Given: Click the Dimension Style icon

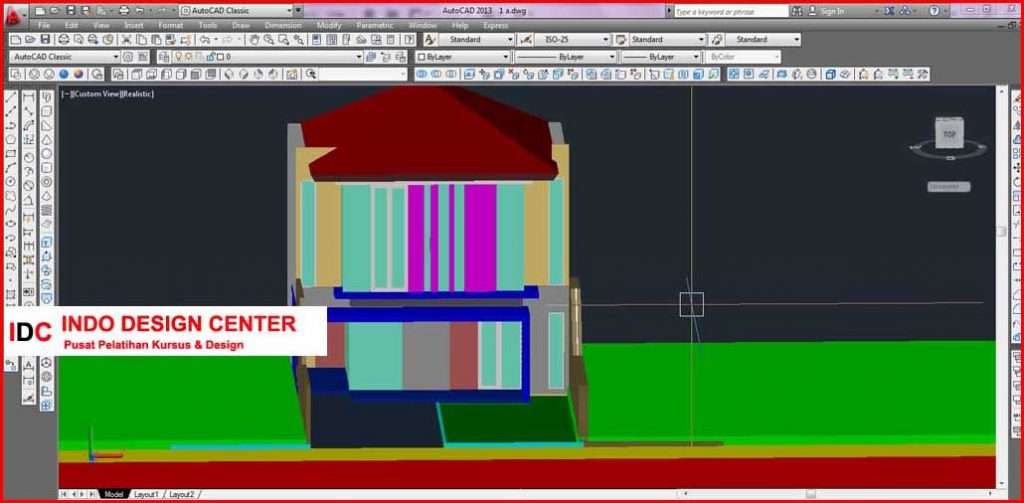Looking at the screenshot, I should coord(525,40).
